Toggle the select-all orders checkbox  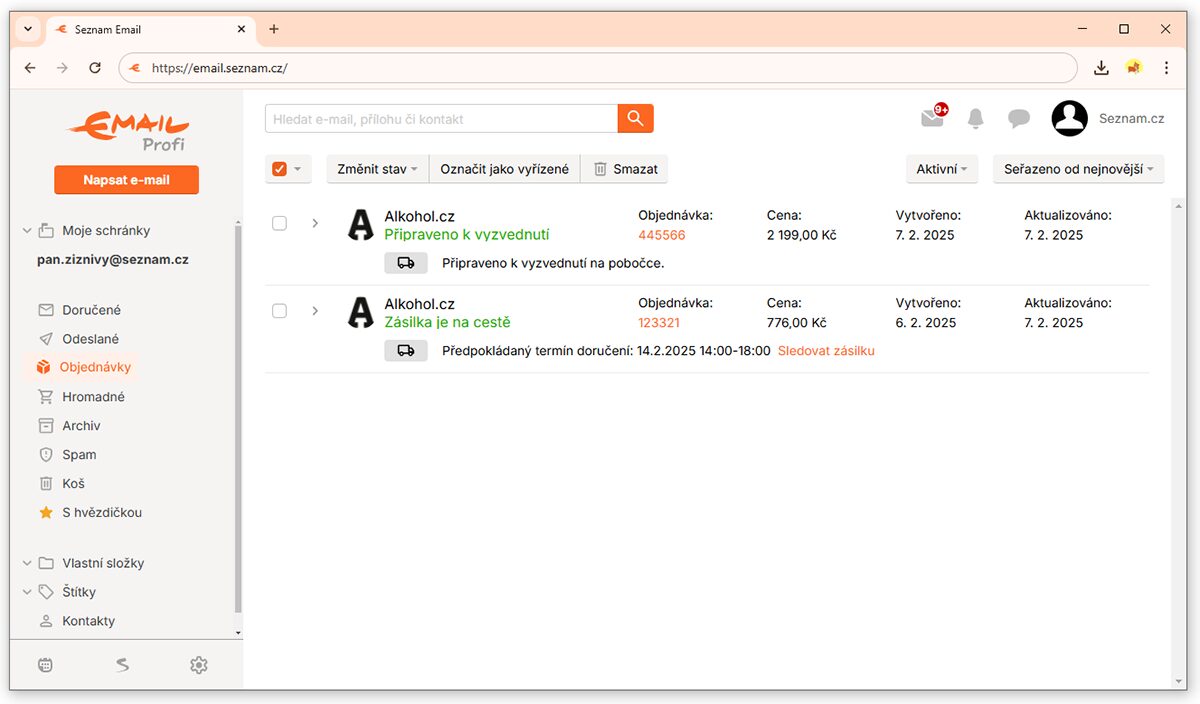(279, 169)
